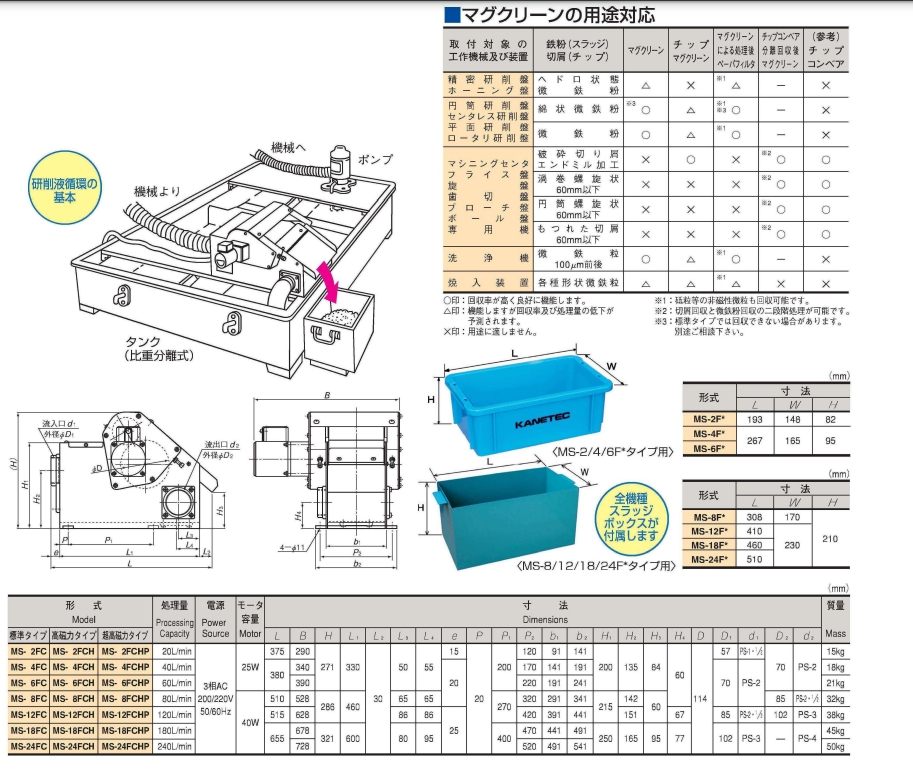Click the 15kg mass cell
Viewport: 913px width, 778px height.
coord(836,652)
